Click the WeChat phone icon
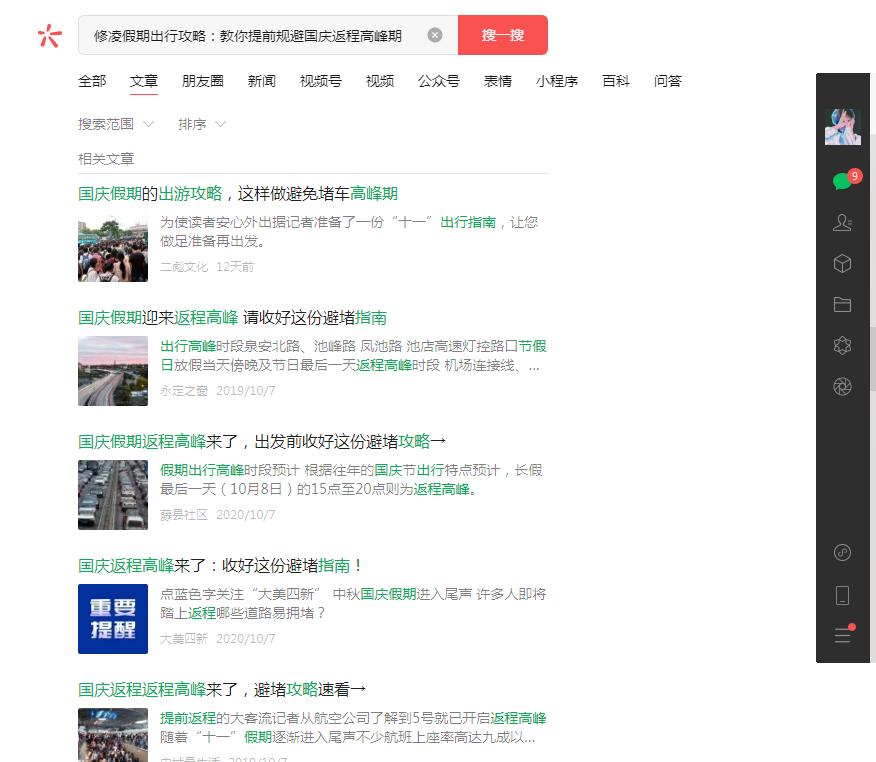Viewport: 876px width, 762px height. 842,596
